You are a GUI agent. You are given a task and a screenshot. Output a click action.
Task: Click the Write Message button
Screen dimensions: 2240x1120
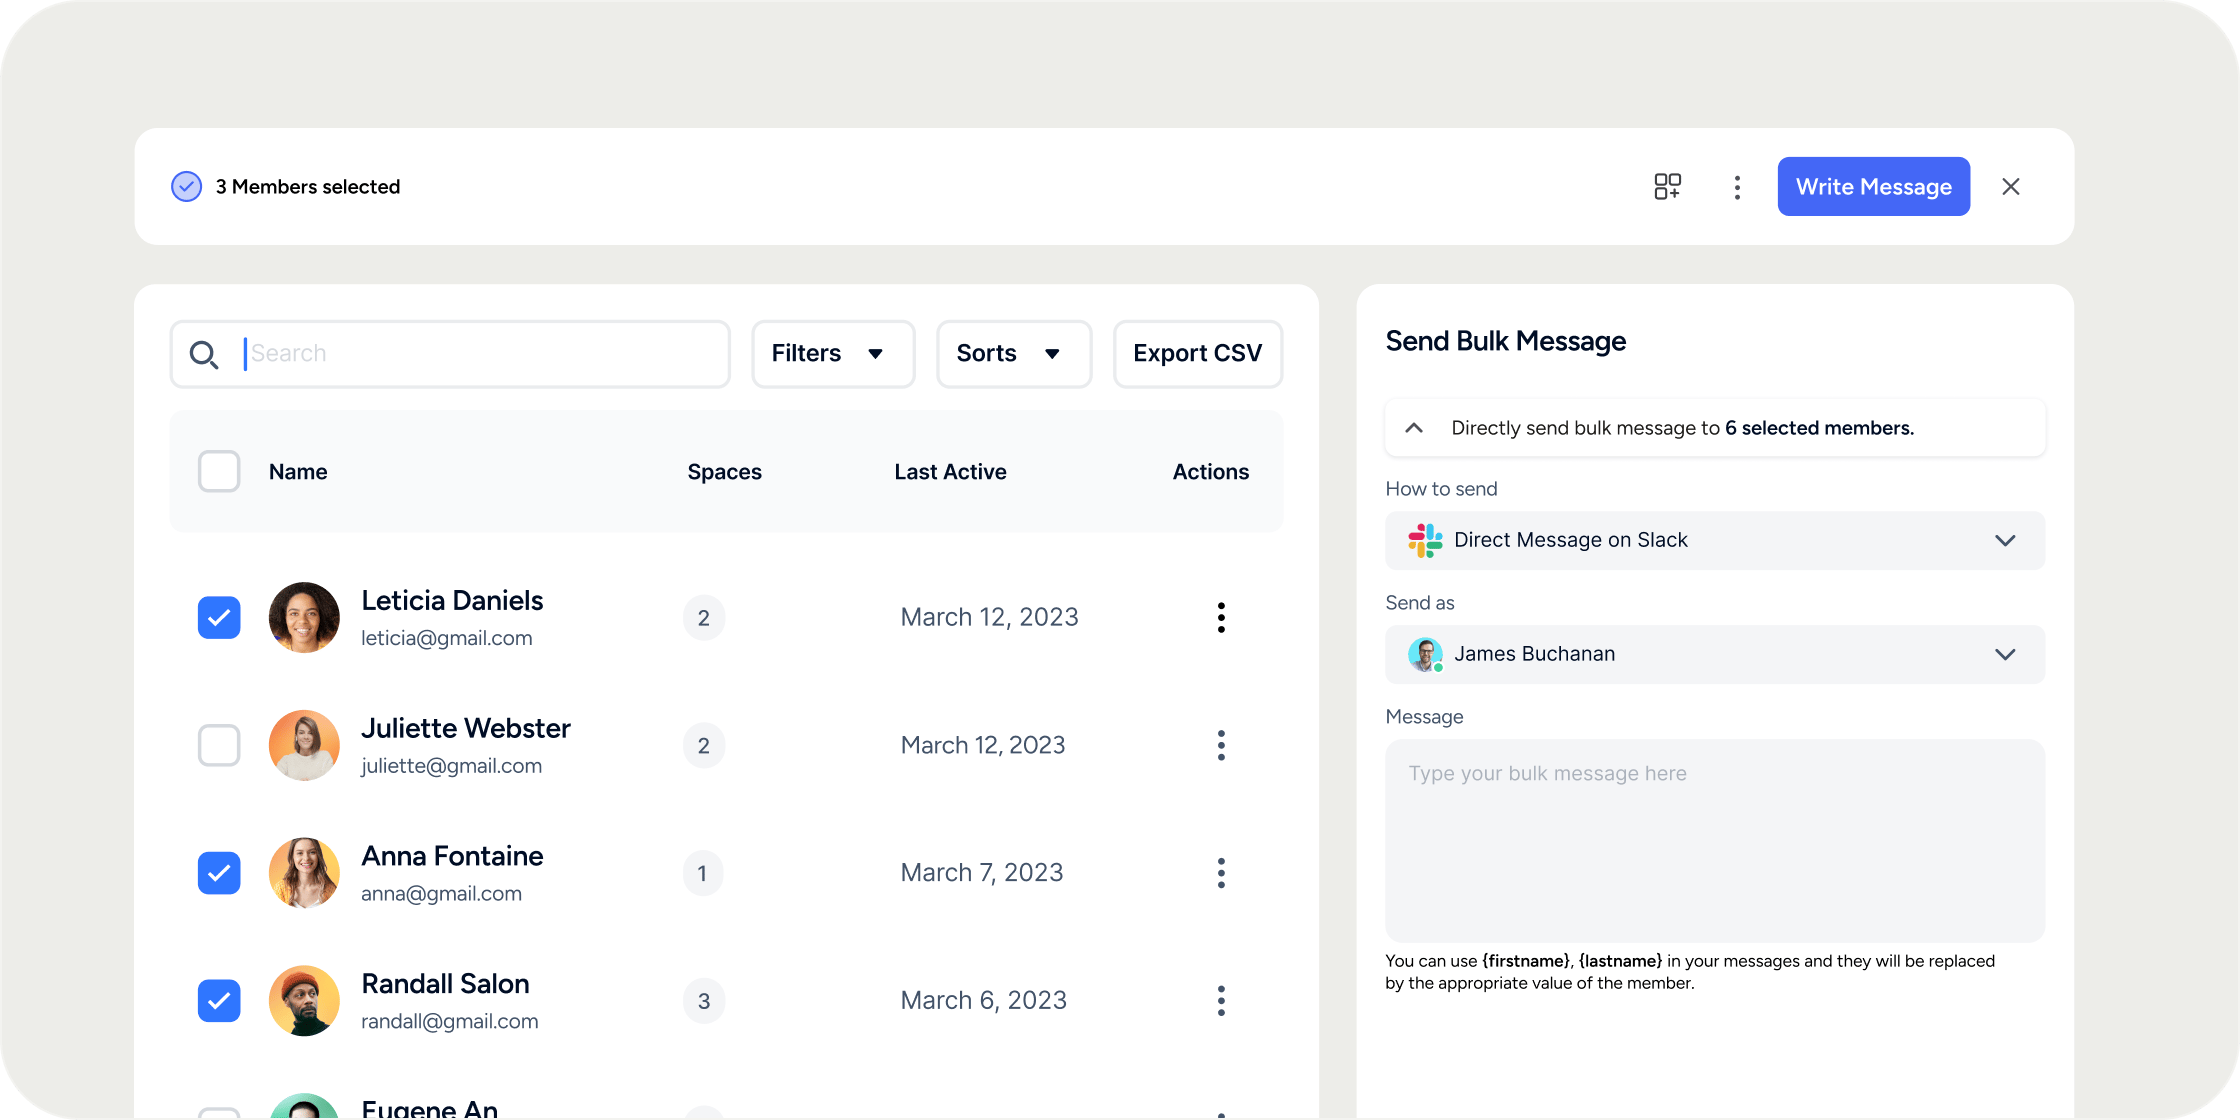tap(1873, 187)
